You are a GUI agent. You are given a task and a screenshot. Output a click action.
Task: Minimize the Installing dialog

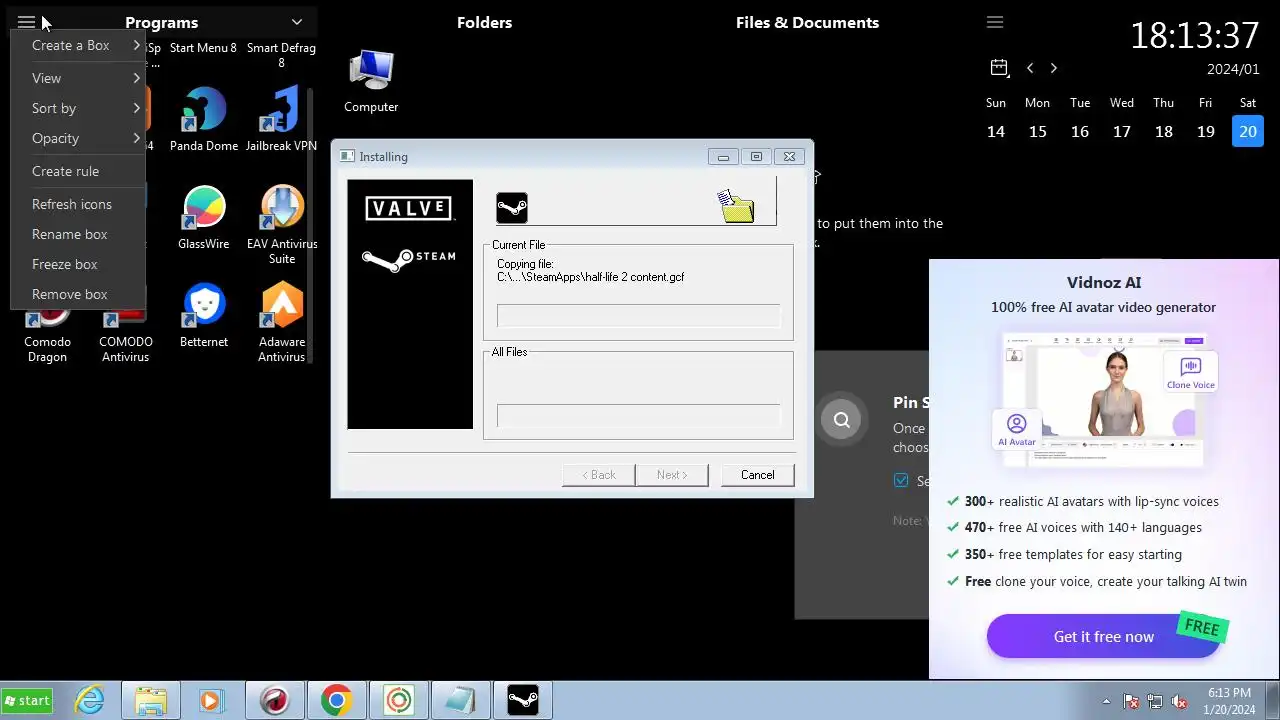pos(723,156)
